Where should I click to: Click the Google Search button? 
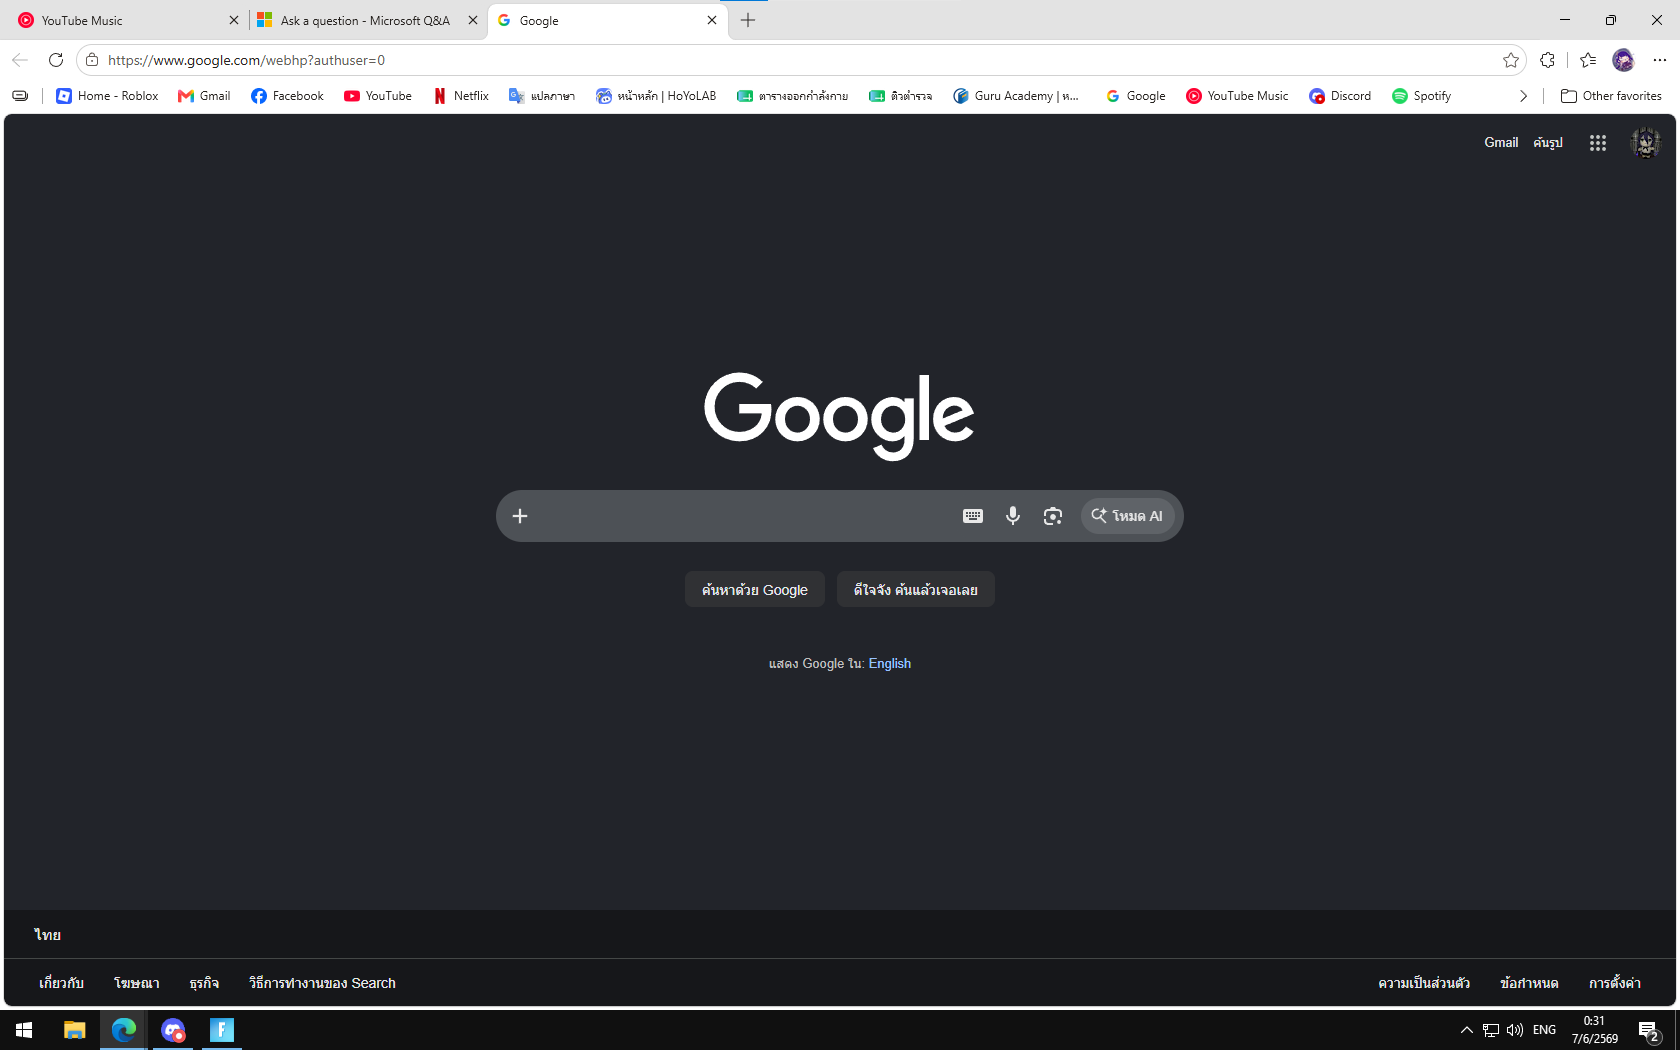point(755,590)
